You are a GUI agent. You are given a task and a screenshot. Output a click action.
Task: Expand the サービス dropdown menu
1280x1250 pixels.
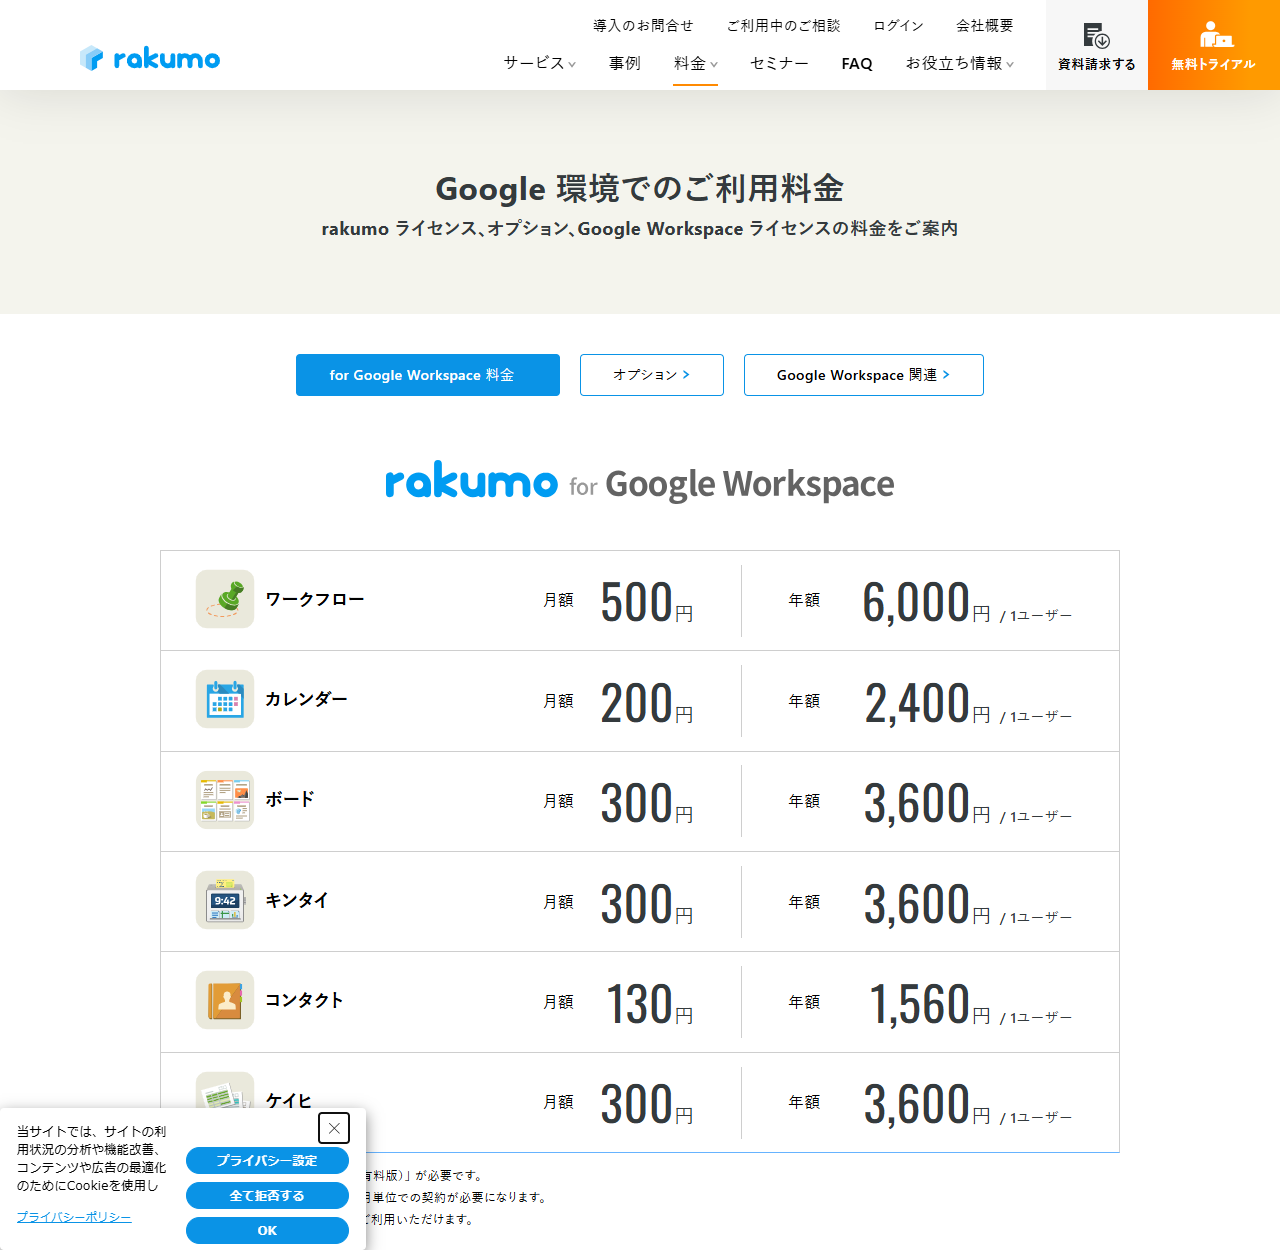pyautogui.click(x=540, y=63)
